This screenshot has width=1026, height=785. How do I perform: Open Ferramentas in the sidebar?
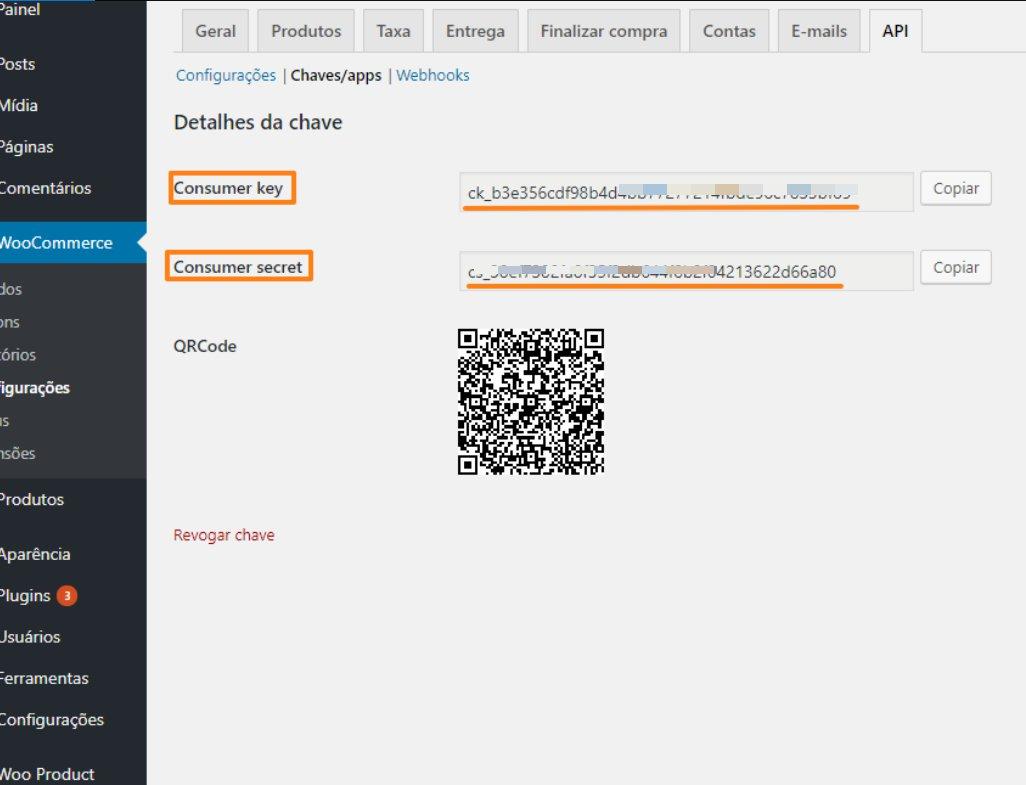click(44, 678)
